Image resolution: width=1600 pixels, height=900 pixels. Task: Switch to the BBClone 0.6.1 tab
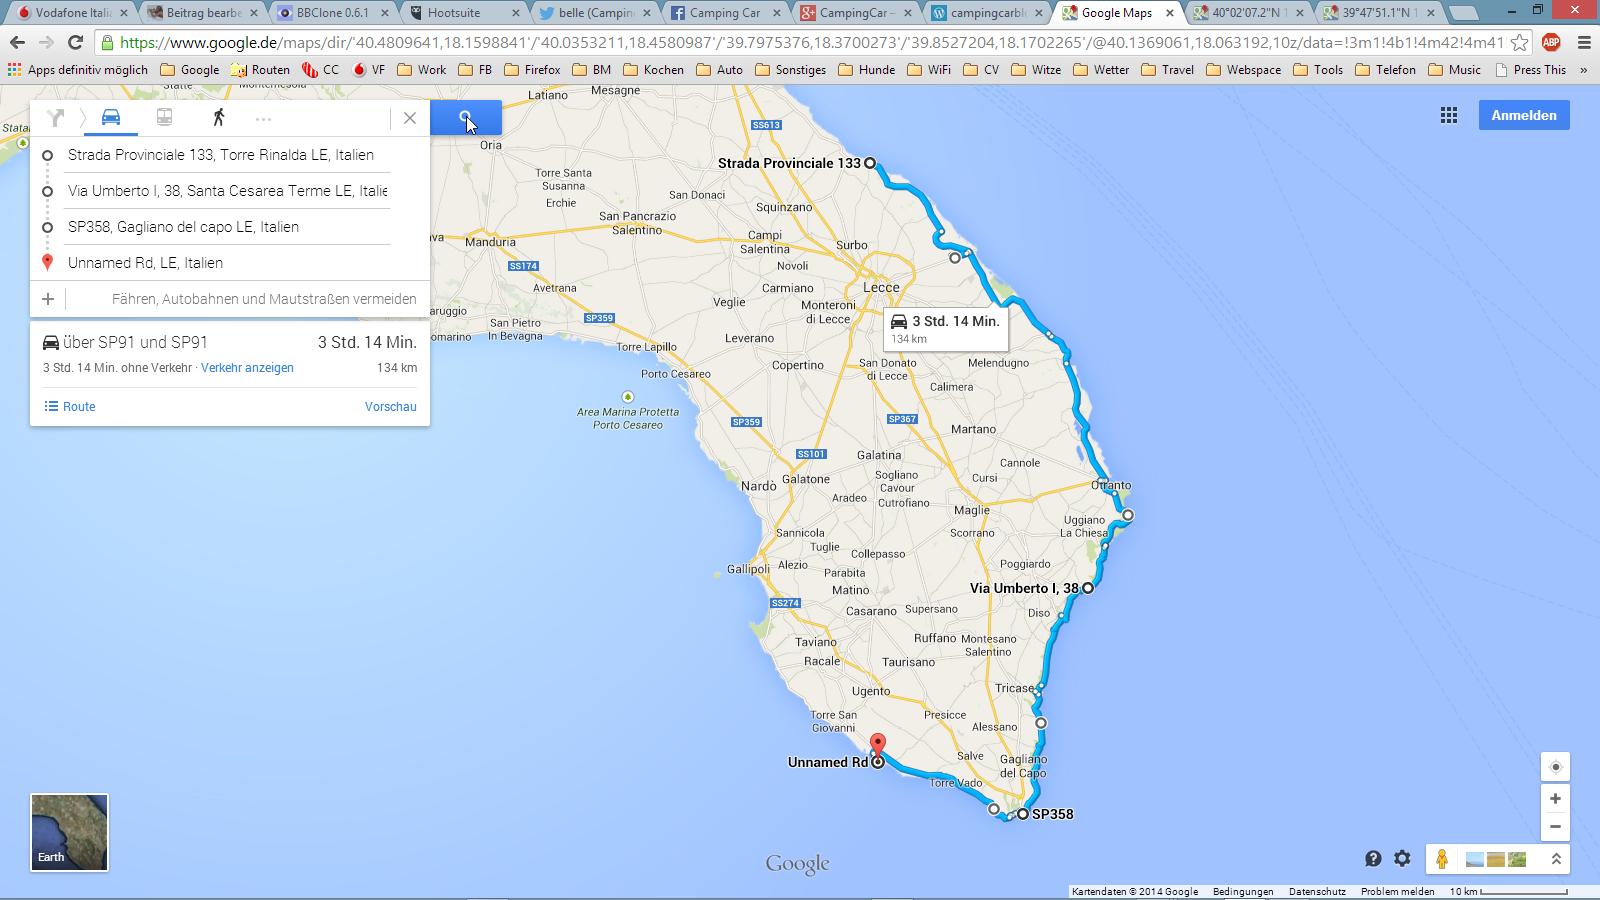[333, 13]
